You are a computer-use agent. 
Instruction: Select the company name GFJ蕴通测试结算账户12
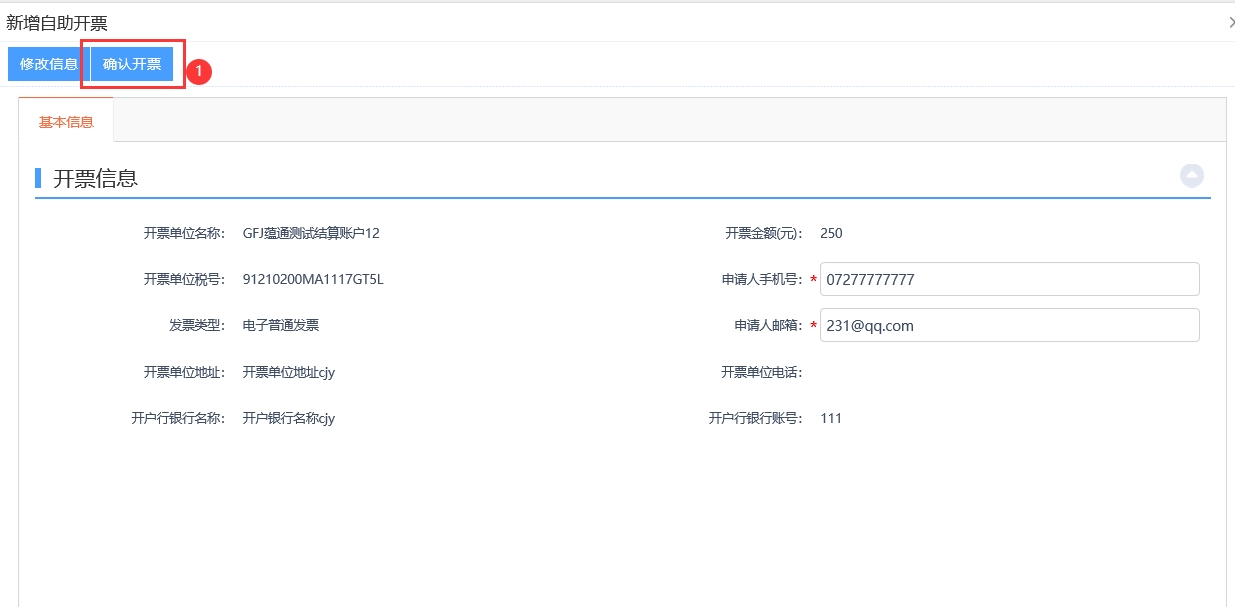[x=311, y=234]
